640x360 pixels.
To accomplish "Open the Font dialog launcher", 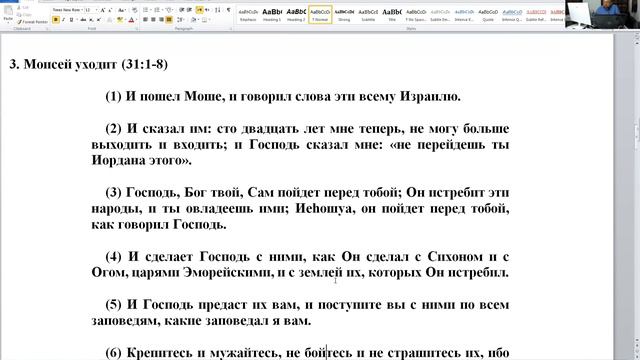I will click(137, 28).
